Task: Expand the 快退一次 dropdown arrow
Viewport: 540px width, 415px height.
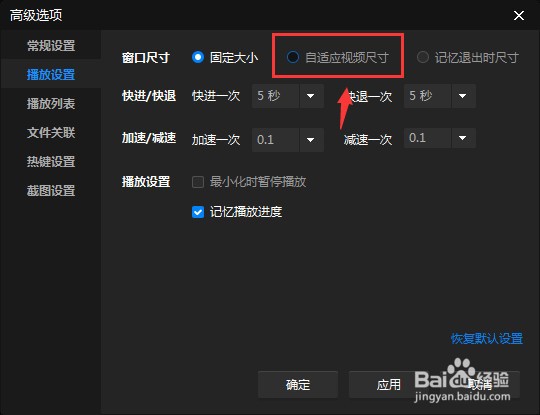Action: point(463,96)
